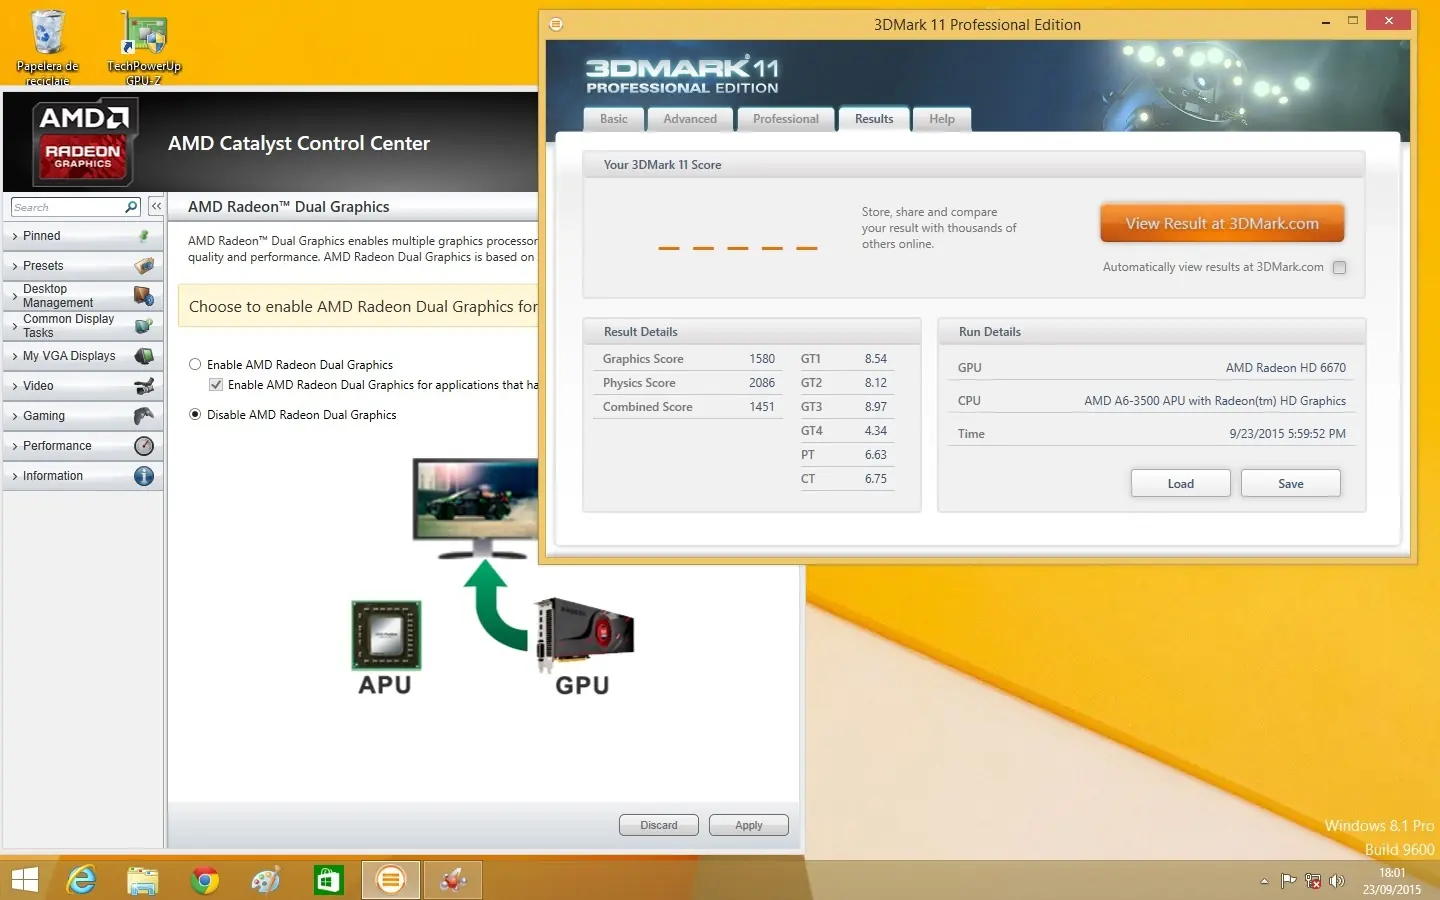The image size is (1440, 900).
Task: Click the APU chip image
Action: click(386, 635)
